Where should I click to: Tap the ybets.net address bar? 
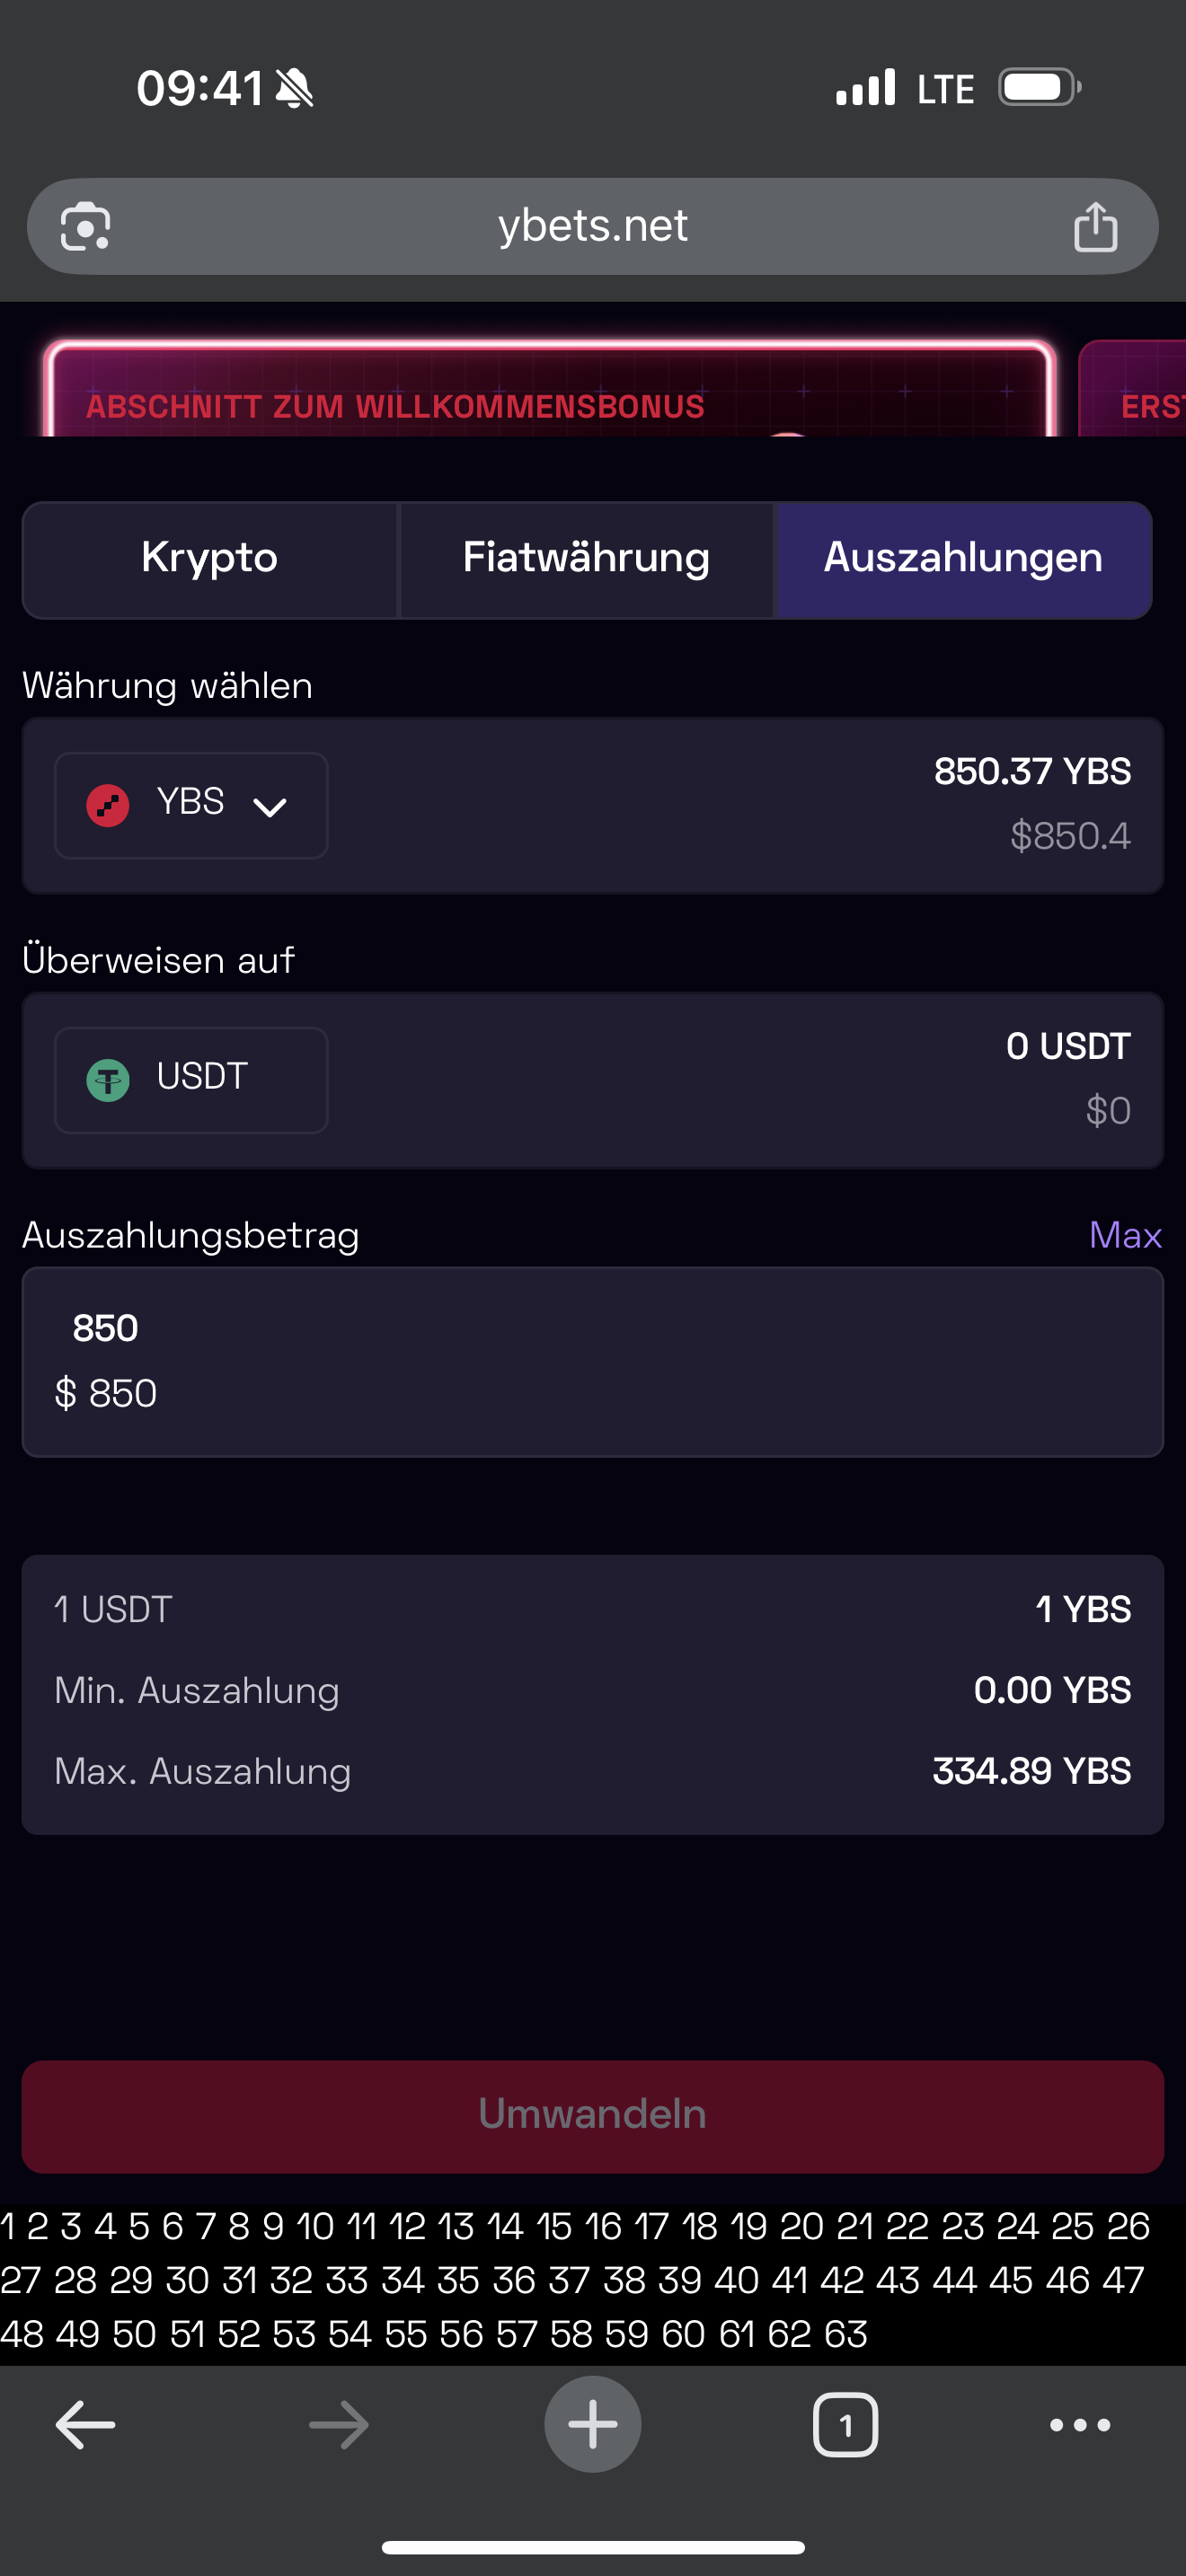pyautogui.click(x=592, y=227)
